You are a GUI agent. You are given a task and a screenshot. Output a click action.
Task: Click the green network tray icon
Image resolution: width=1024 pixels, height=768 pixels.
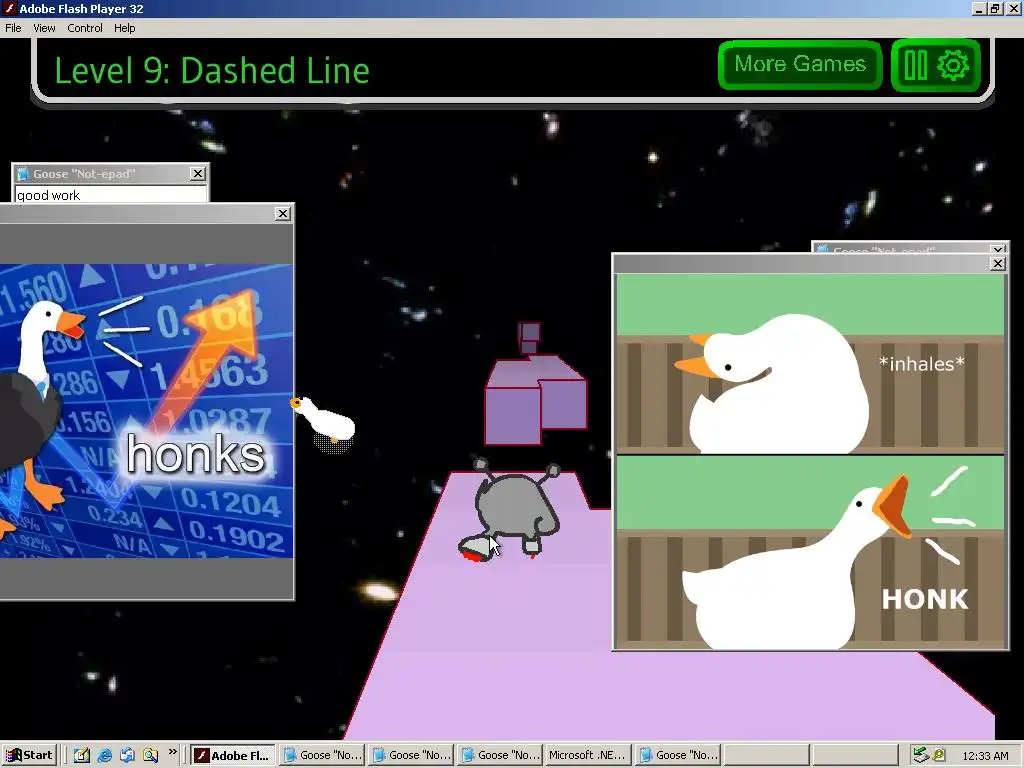coord(920,756)
